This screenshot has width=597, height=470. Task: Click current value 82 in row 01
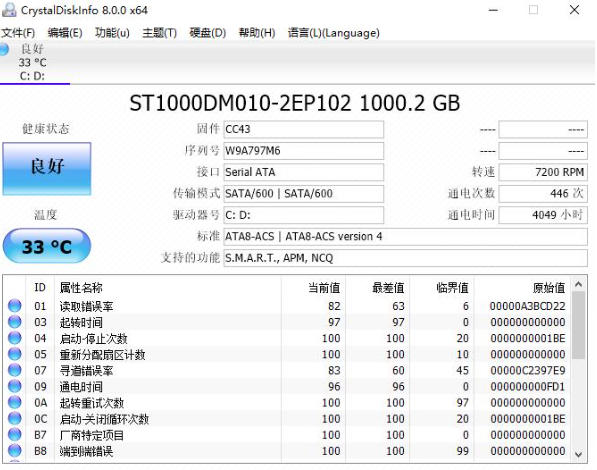point(334,306)
